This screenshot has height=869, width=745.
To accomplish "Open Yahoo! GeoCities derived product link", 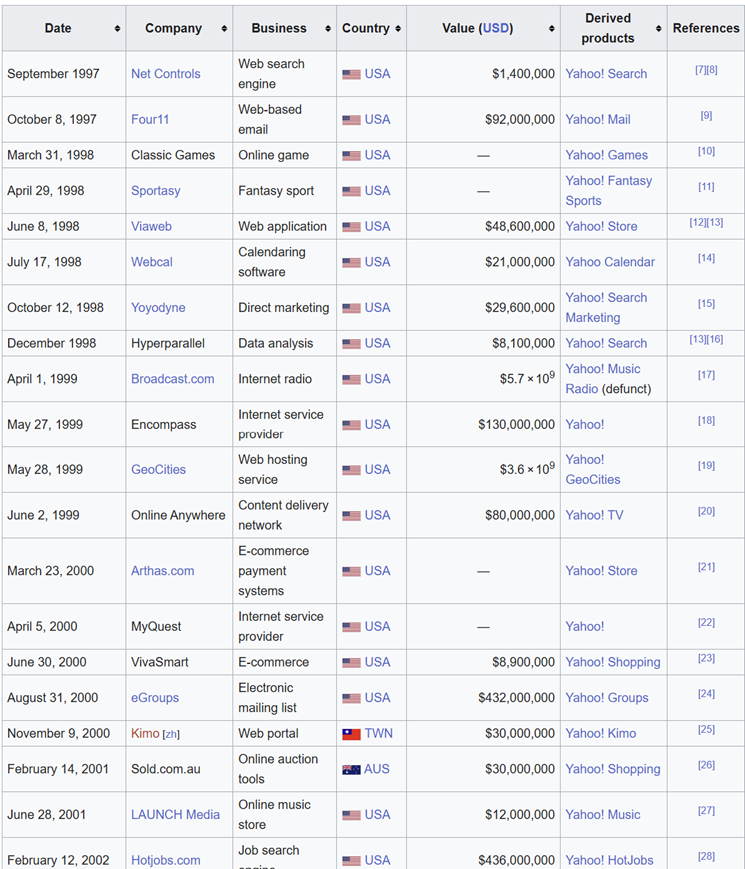I will point(593,469).
